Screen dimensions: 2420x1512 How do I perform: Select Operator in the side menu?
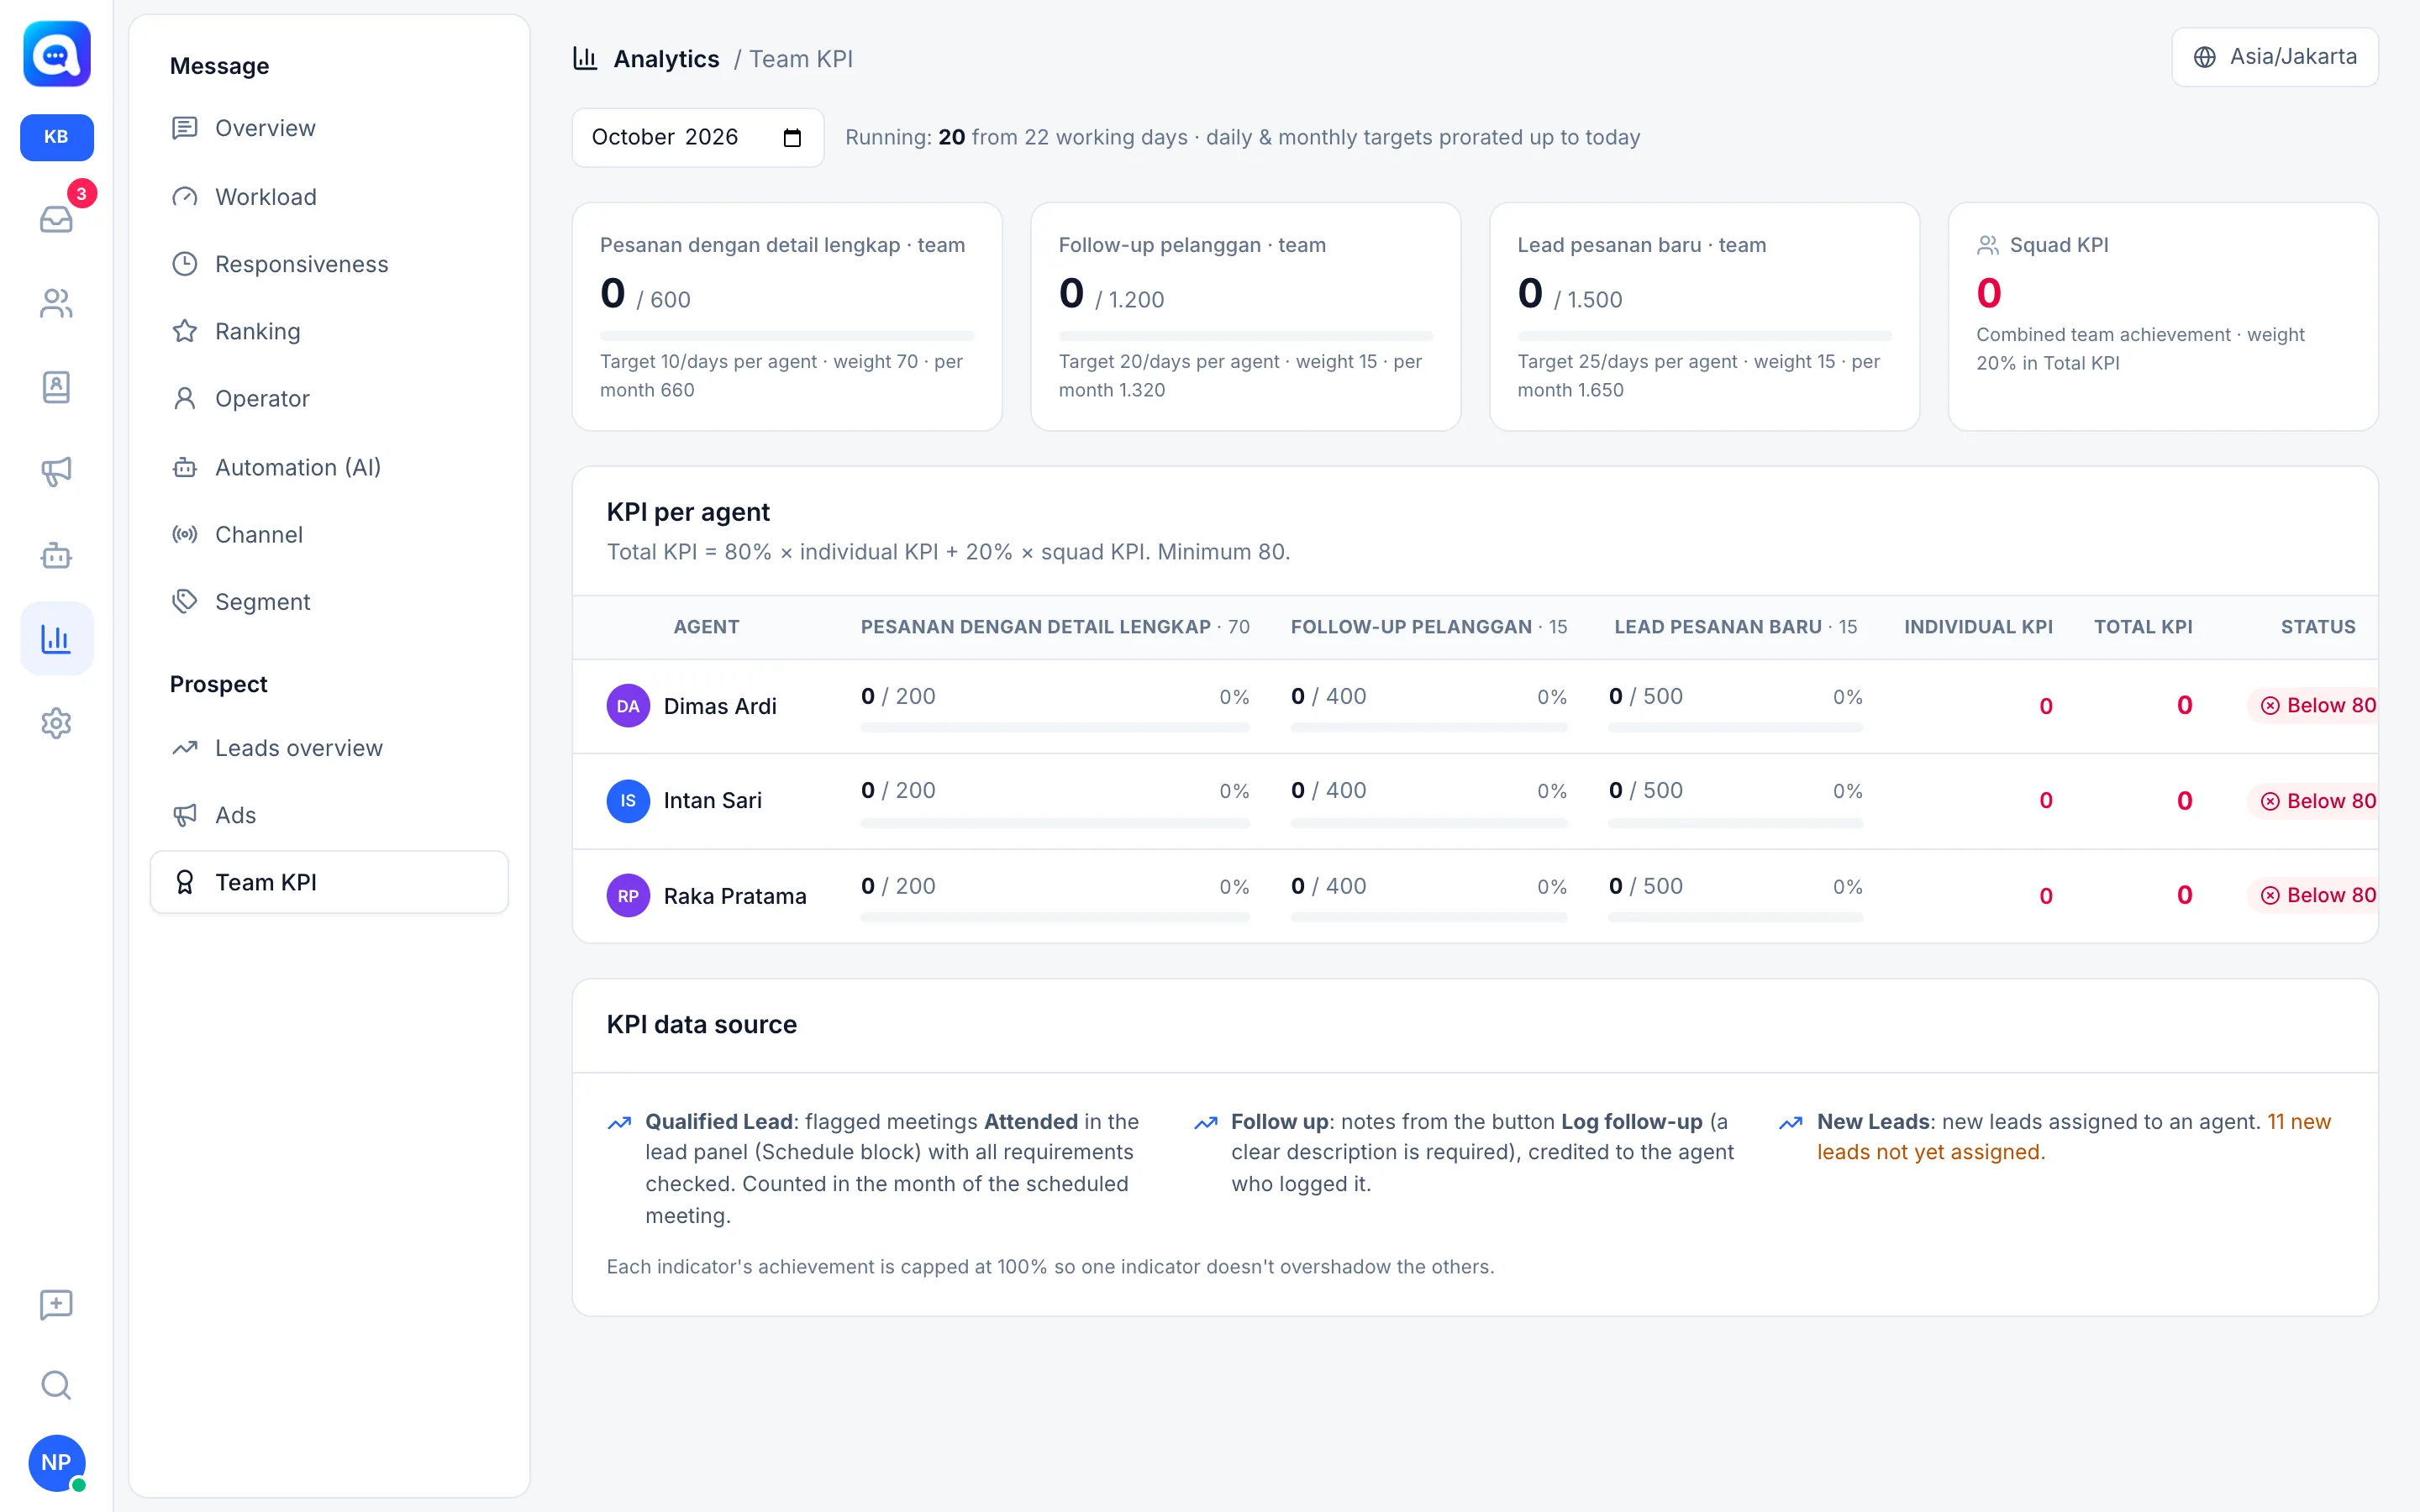tap(329, 398)
